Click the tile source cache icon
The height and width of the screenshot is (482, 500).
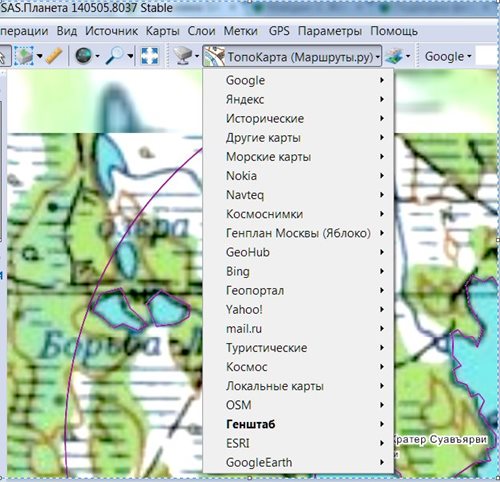click(183, 56)
